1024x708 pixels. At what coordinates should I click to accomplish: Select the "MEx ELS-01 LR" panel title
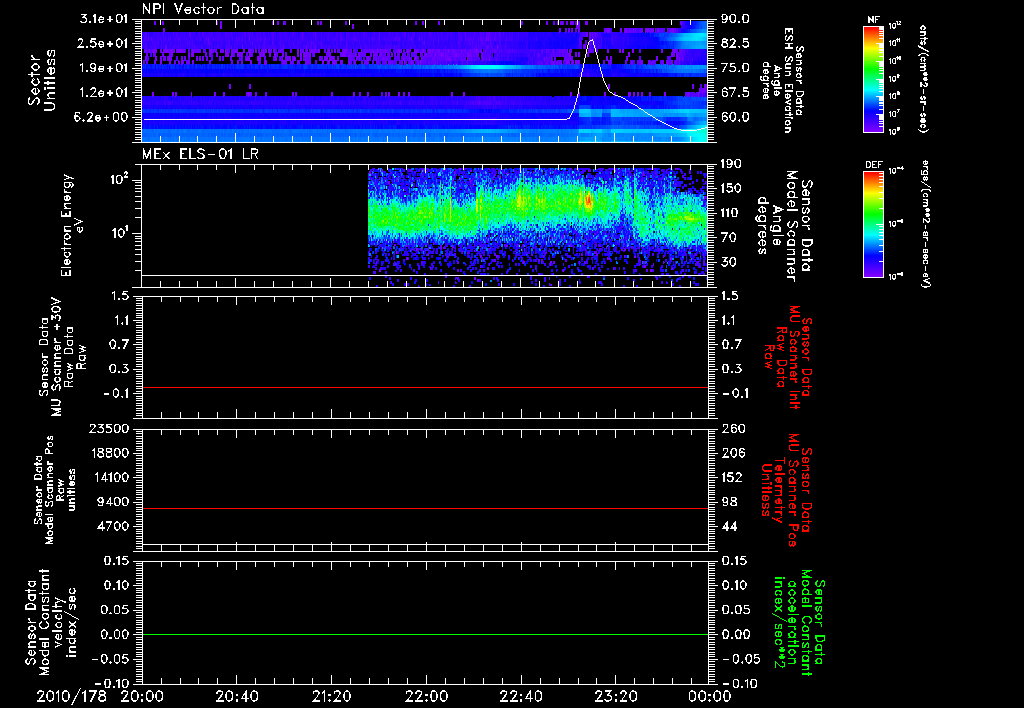click(200, 154)
